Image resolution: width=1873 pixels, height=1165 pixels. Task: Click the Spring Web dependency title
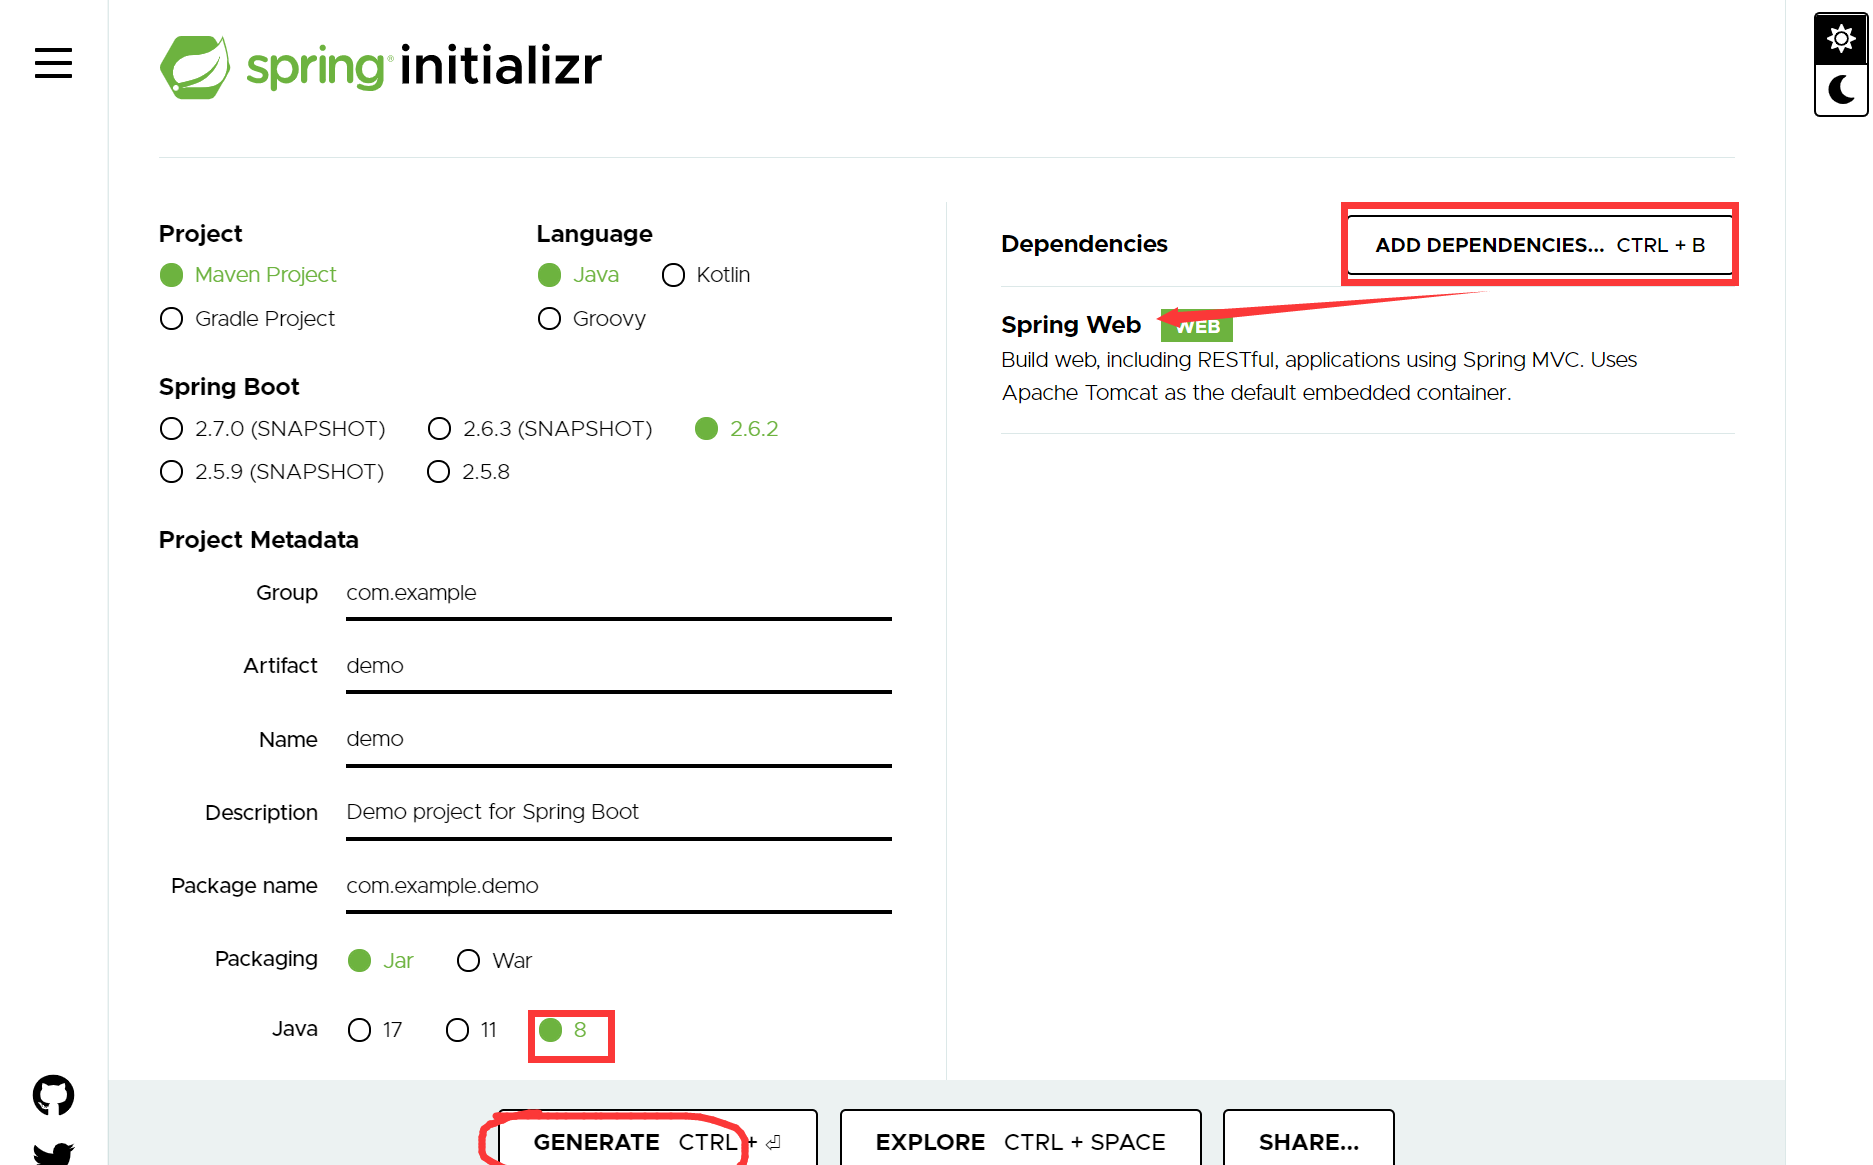point(1071,325)
